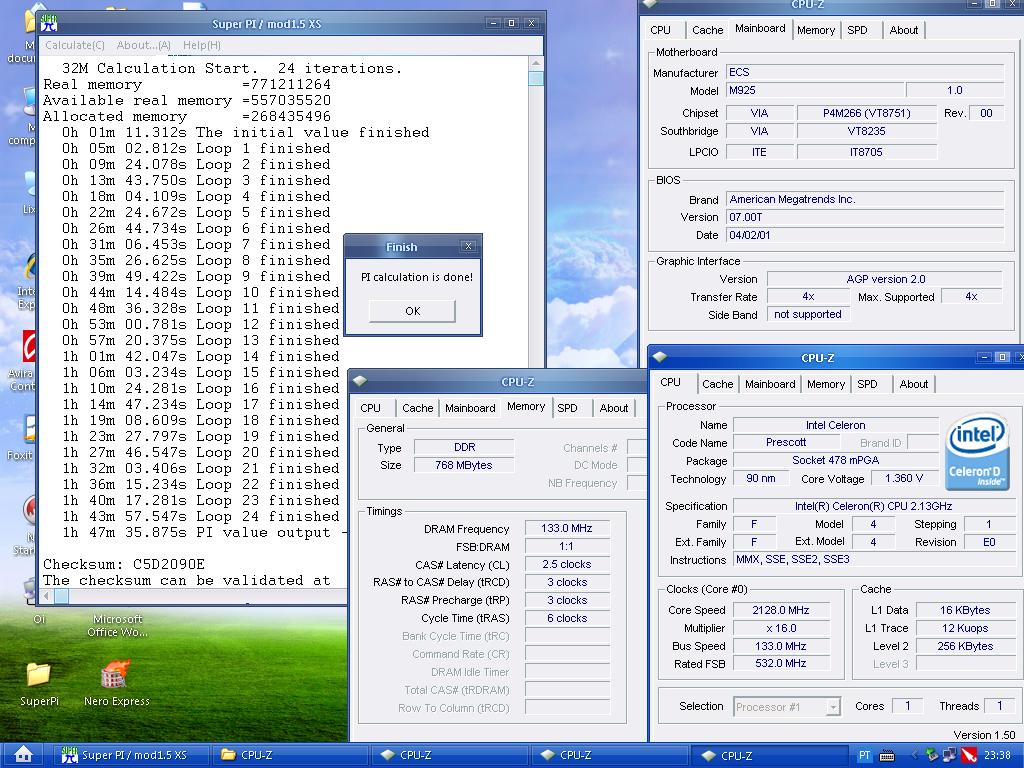Click the memory Size value 768 MBytes
Image resolution: width=1024 pixels, height=768 pixels.
pos(464,465)
